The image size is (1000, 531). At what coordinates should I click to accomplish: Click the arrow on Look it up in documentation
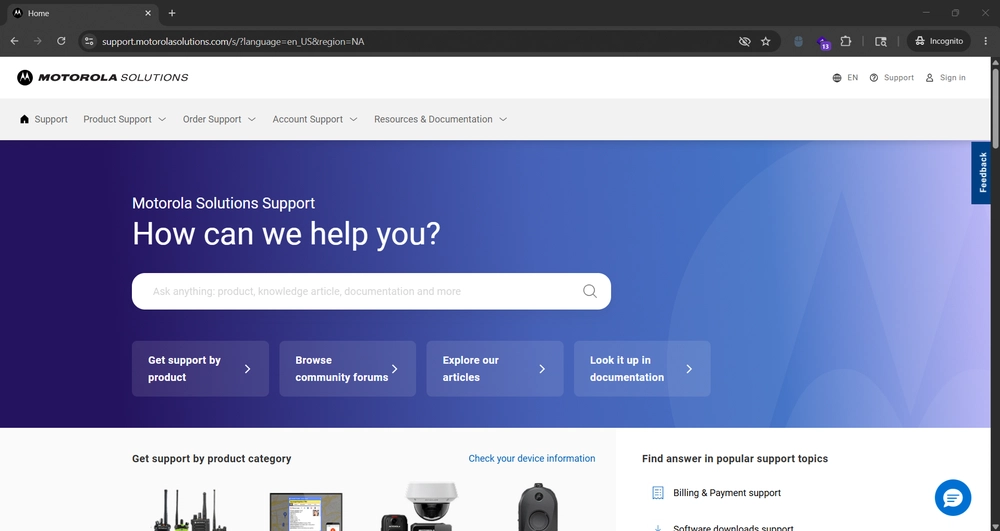pos(689,368)
